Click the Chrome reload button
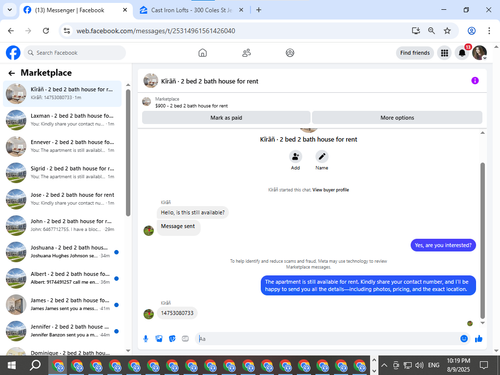This screenshot has width=500, height=375. click(x=46, y=31)
